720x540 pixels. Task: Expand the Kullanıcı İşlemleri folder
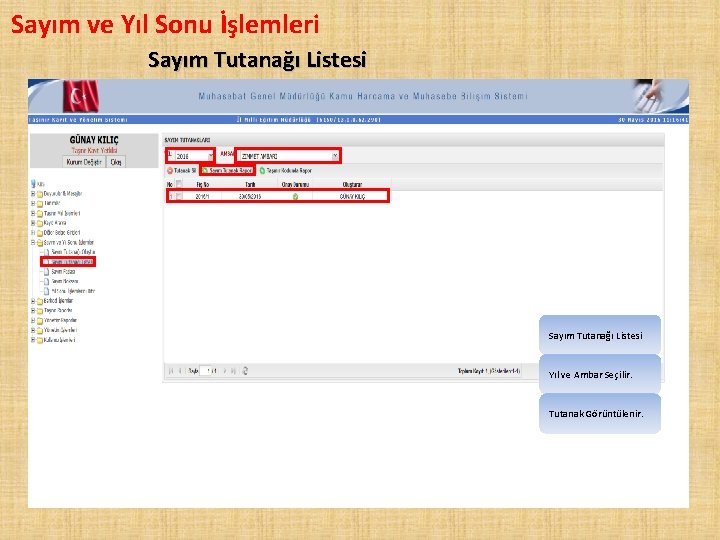click(33, 340)
